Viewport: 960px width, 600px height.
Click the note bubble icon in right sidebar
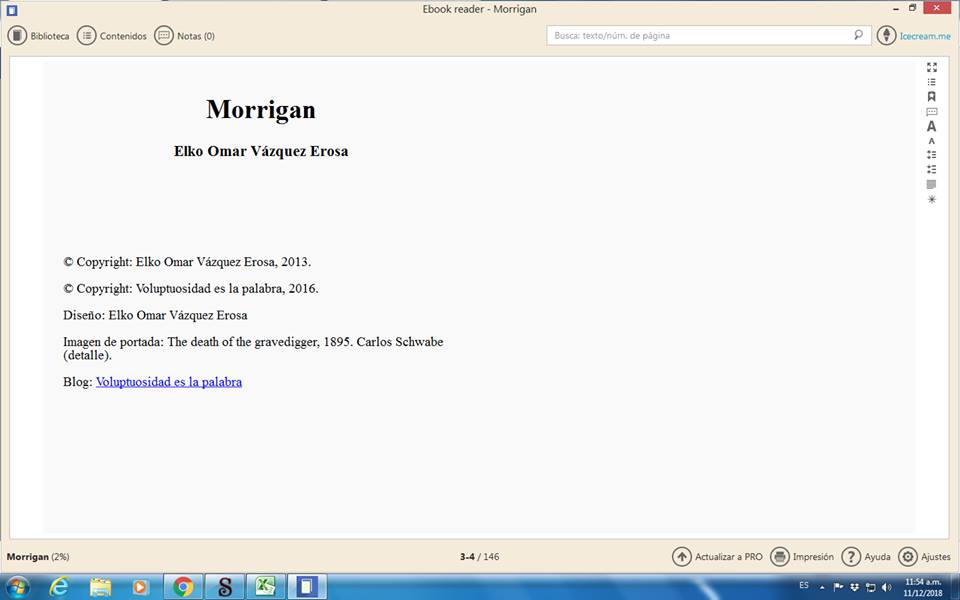931,112
